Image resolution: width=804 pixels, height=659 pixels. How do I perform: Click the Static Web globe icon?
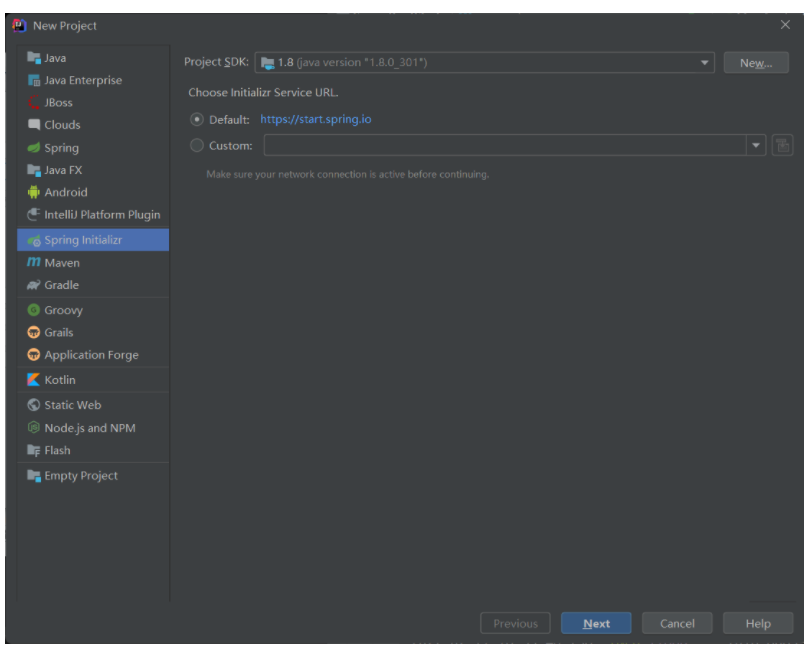pyautogui.click(x=34, y=405)
